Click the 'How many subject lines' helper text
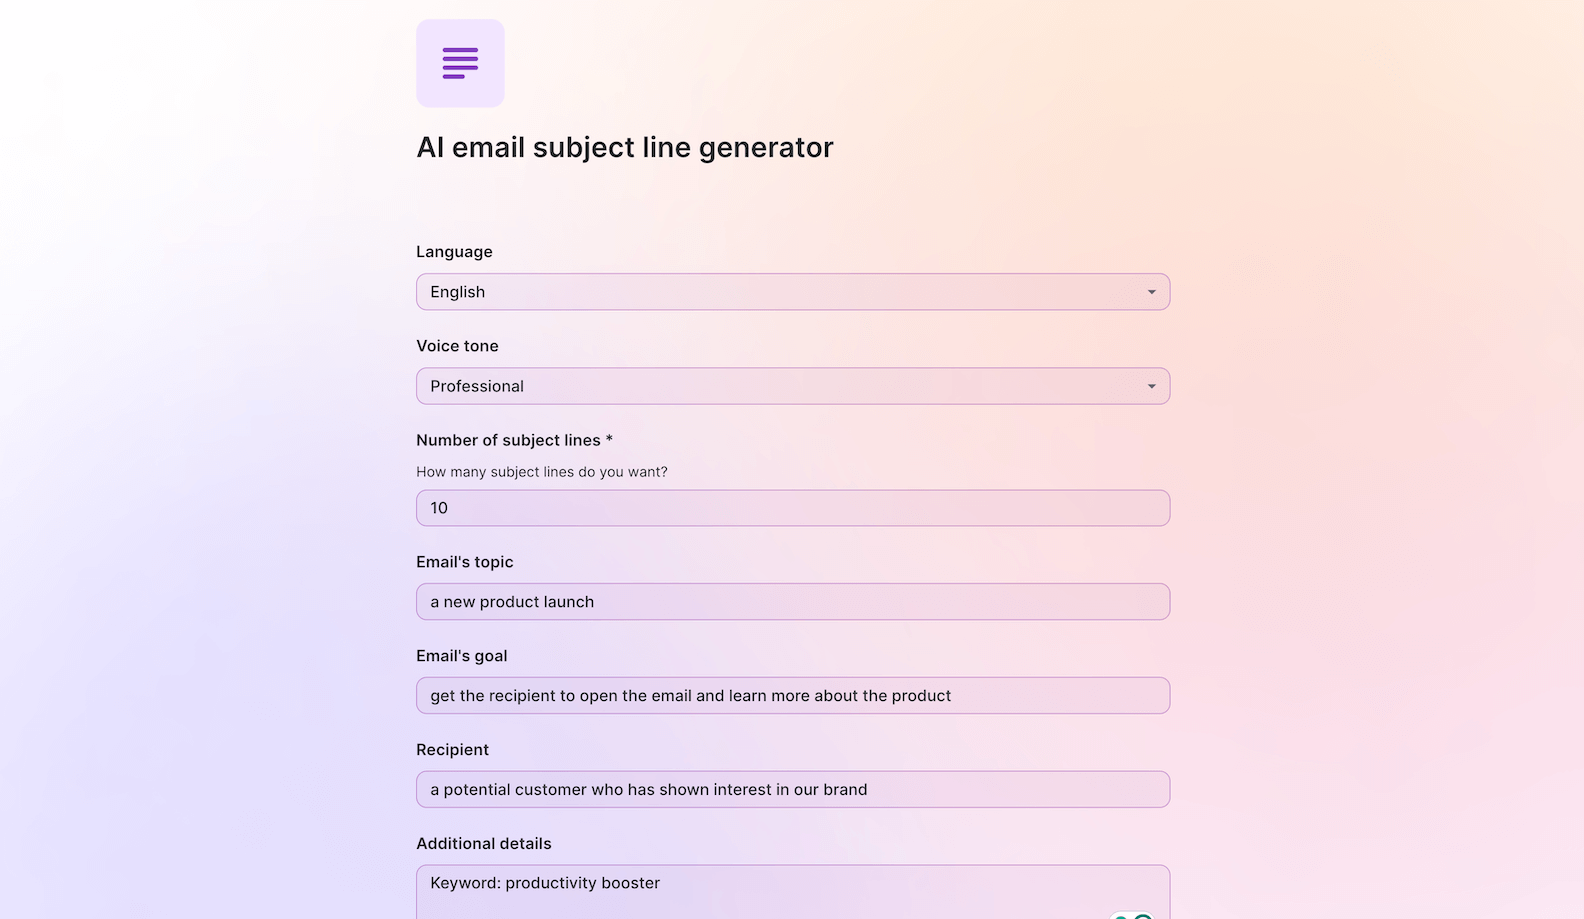 541,471
